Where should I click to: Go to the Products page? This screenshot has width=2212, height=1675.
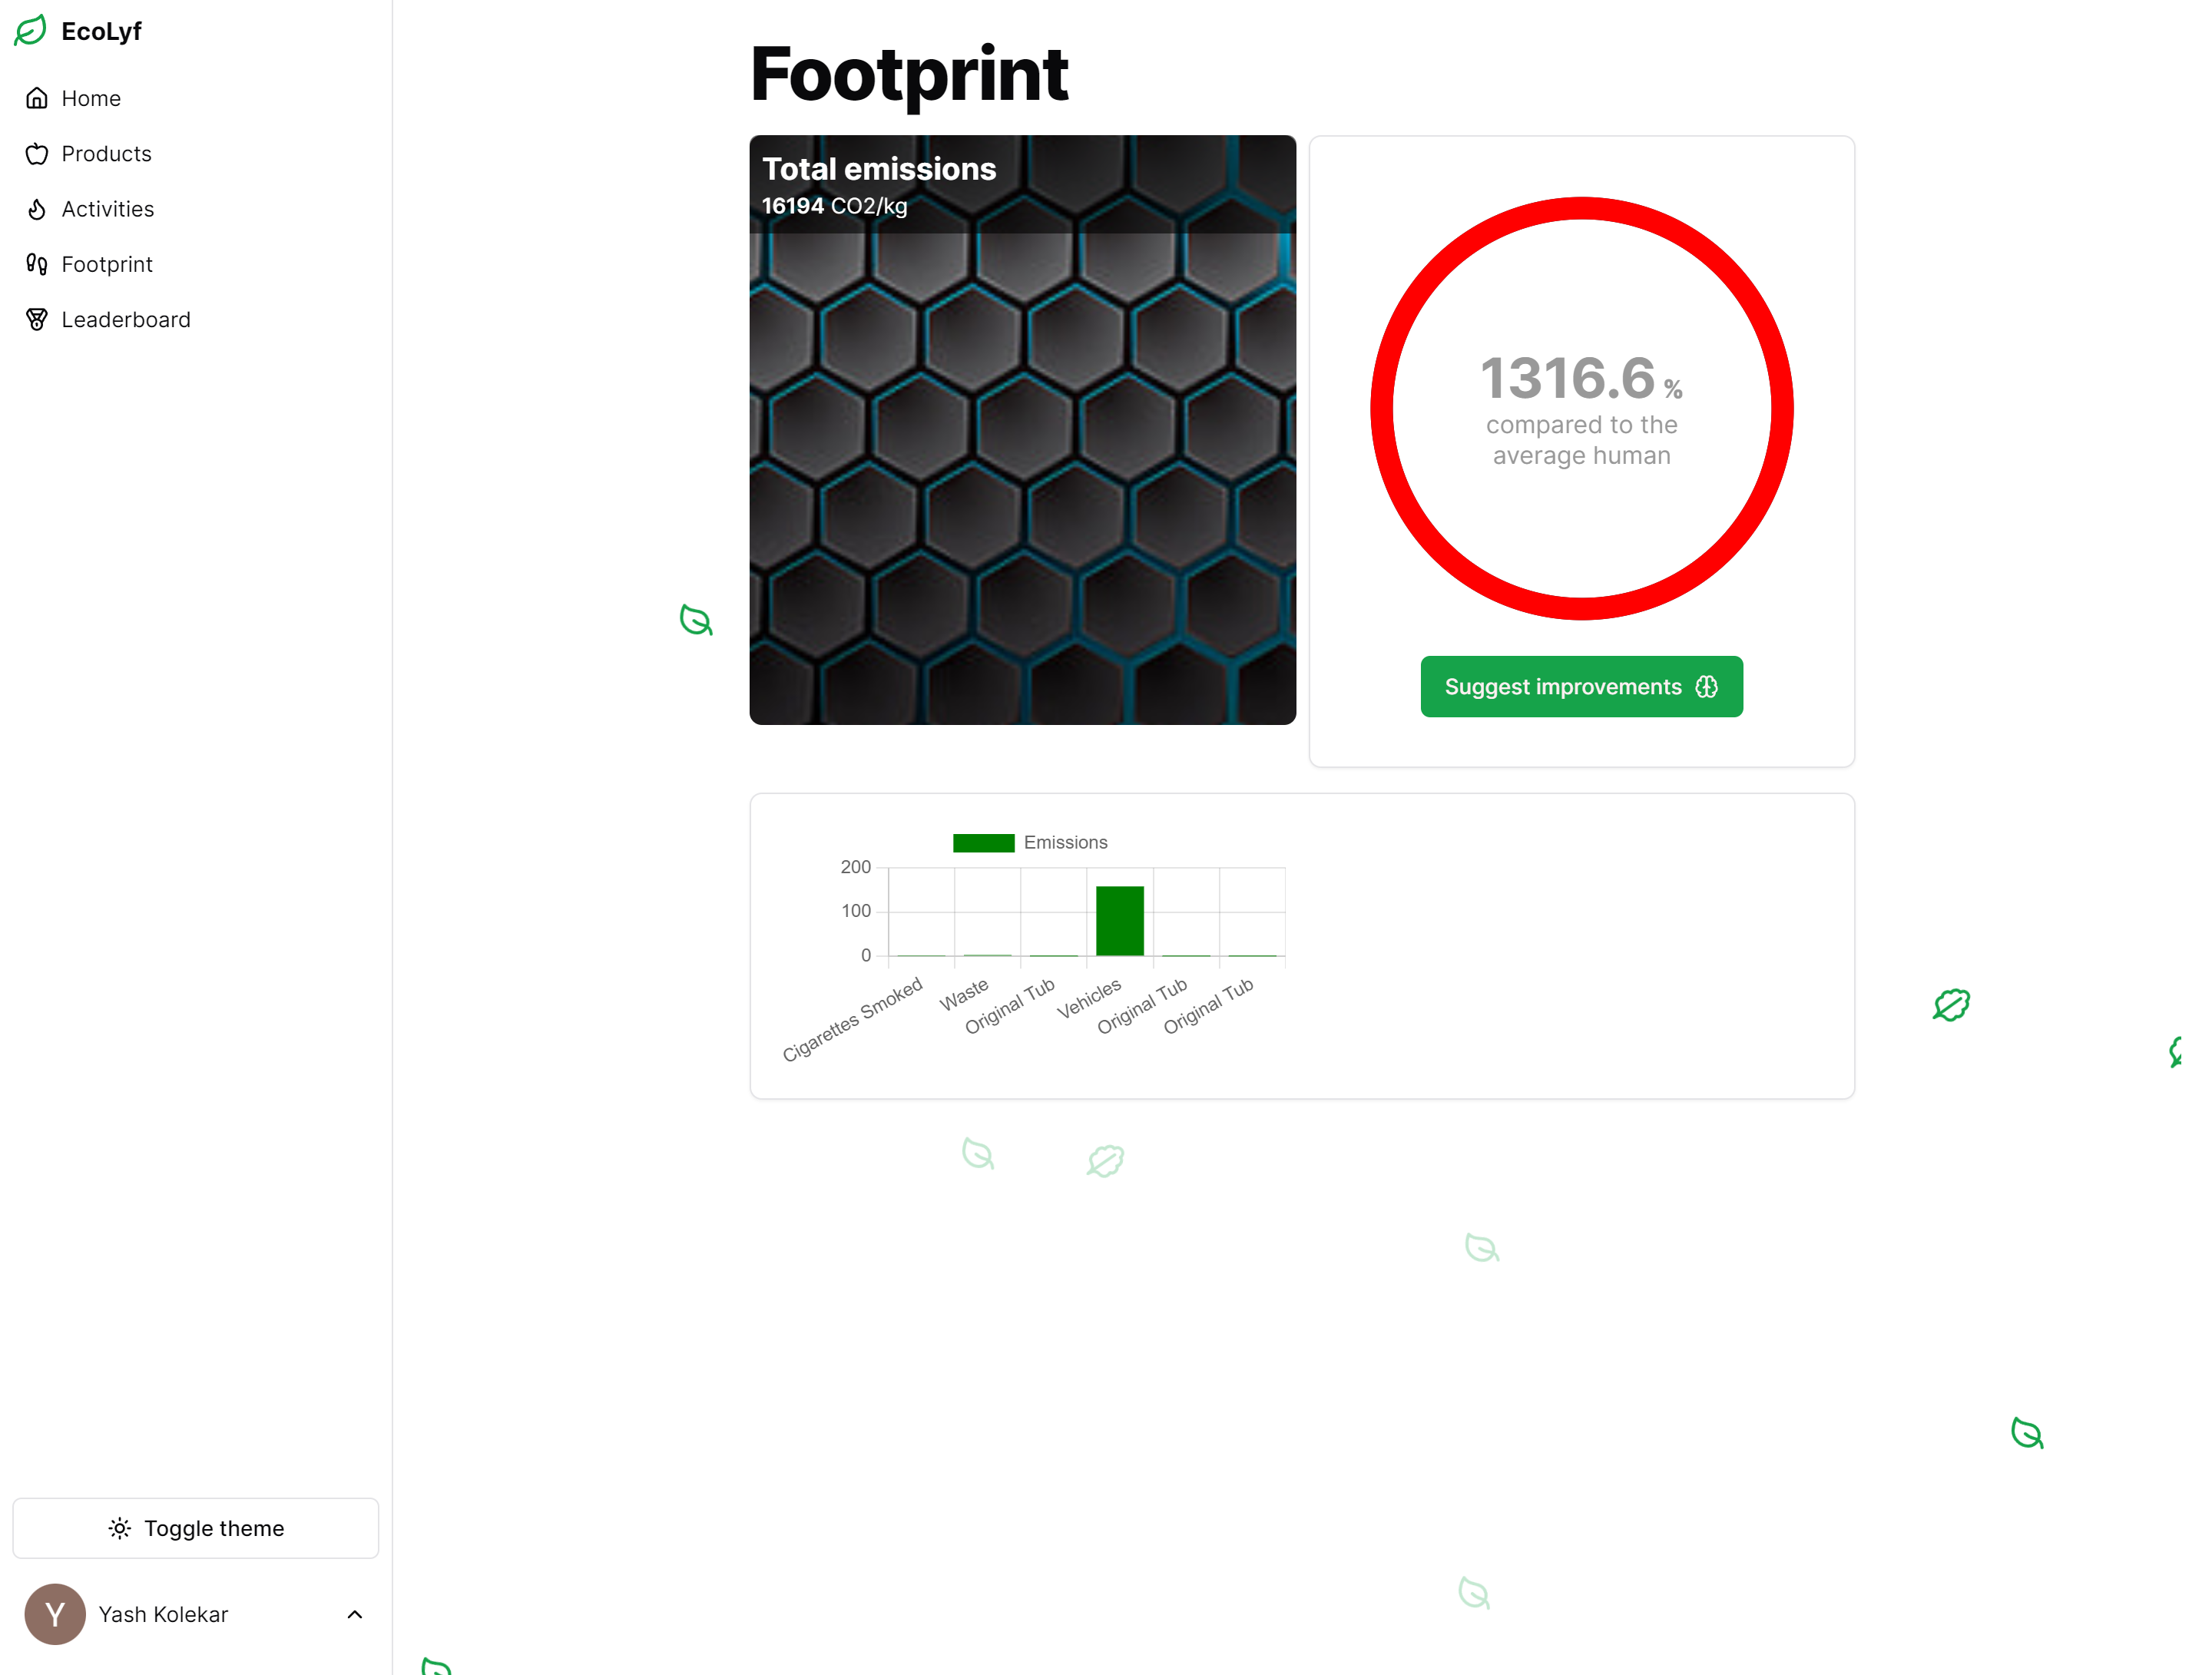pos(106,153)
